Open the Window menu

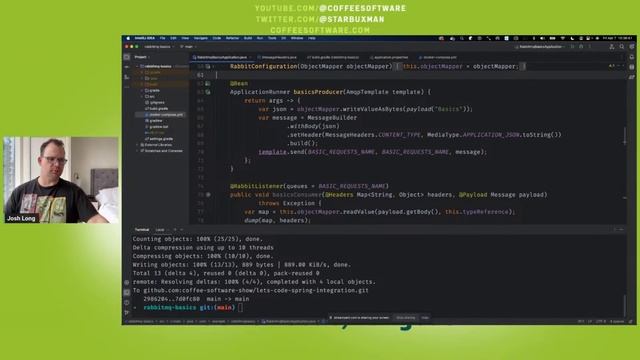pos(297,38)
